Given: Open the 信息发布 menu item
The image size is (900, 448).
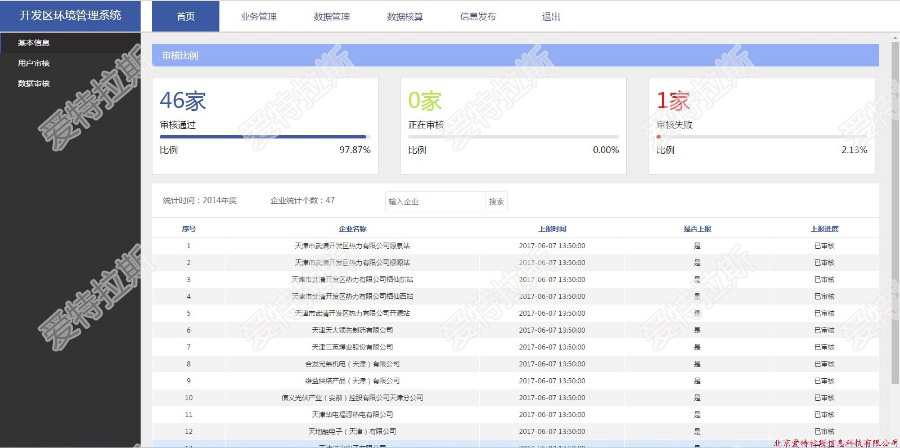Looking at the screenshot, I should point(477,17).
